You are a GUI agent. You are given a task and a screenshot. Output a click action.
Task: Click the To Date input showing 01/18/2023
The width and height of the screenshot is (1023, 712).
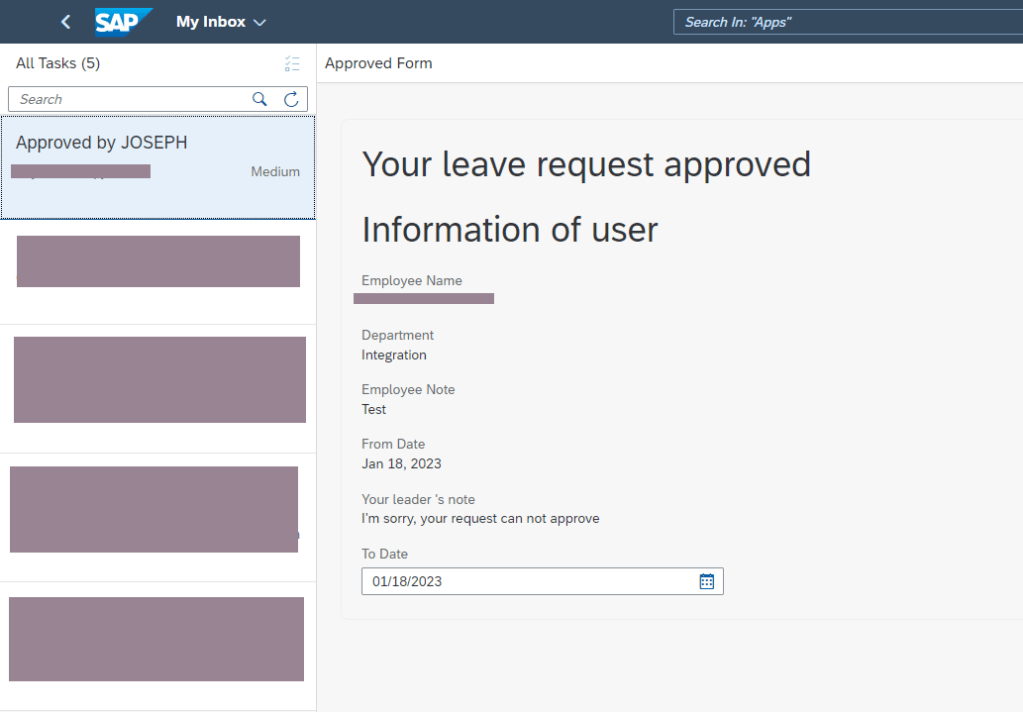[530, 581]
